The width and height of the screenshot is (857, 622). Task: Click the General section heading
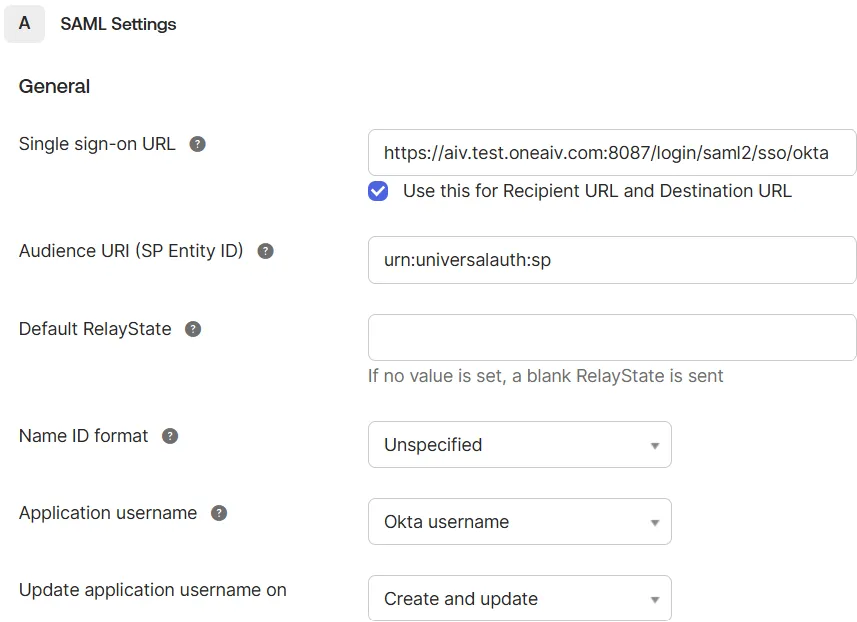point(54,86)
